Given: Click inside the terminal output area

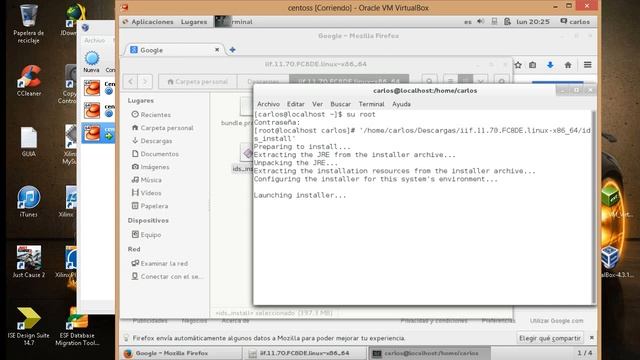Looking at the screenshot, I should pyautogui.click(x=423, y=207).
